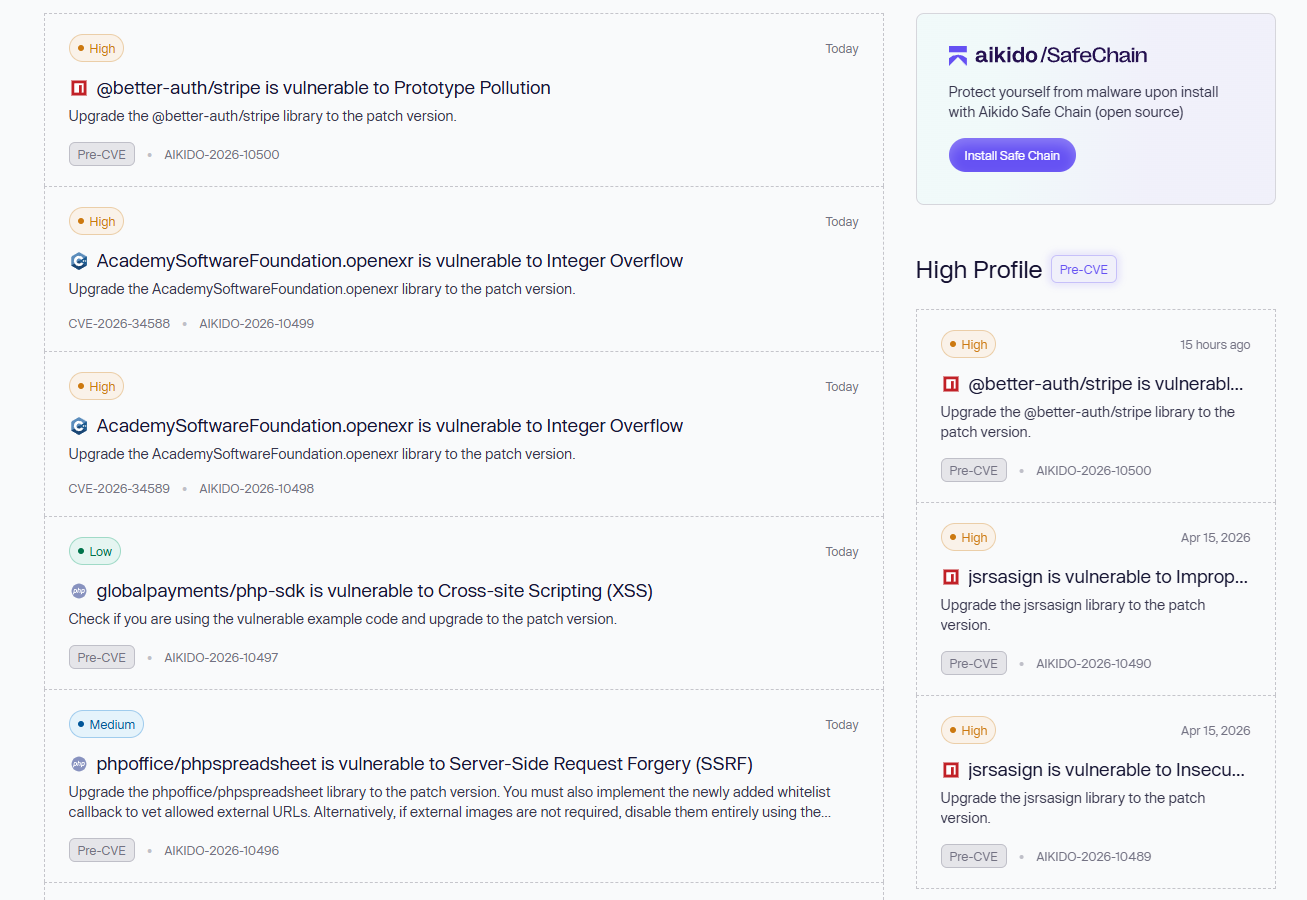
Task: Click the Aikido logo mark in SafeChain banner
Action: click(x=958, y=55)
